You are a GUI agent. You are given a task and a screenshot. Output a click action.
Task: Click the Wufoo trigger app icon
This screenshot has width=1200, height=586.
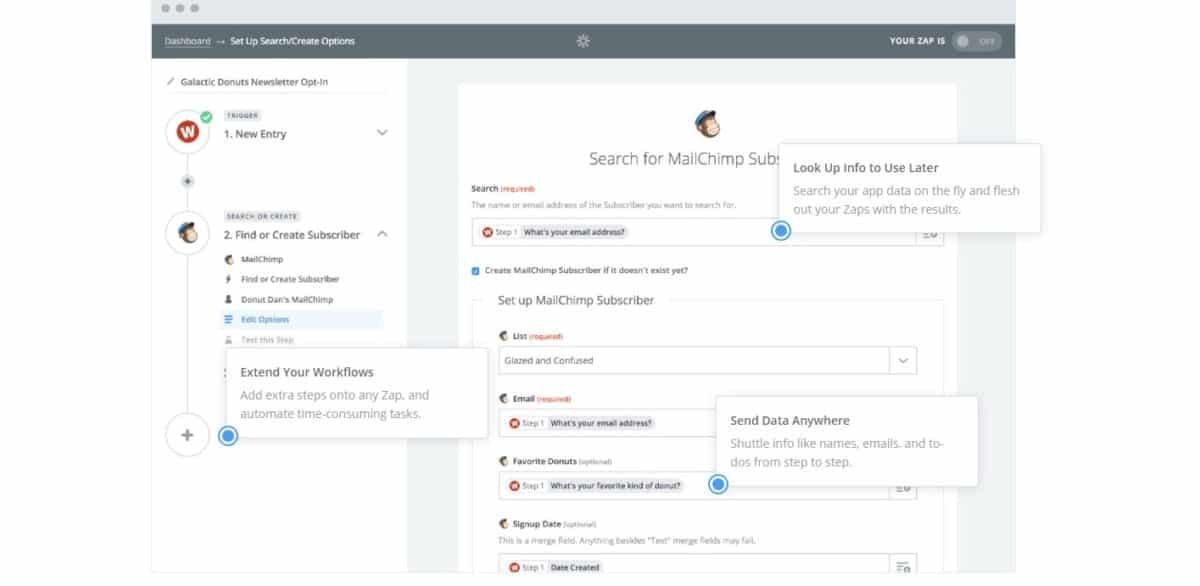[x=187, y=131]
